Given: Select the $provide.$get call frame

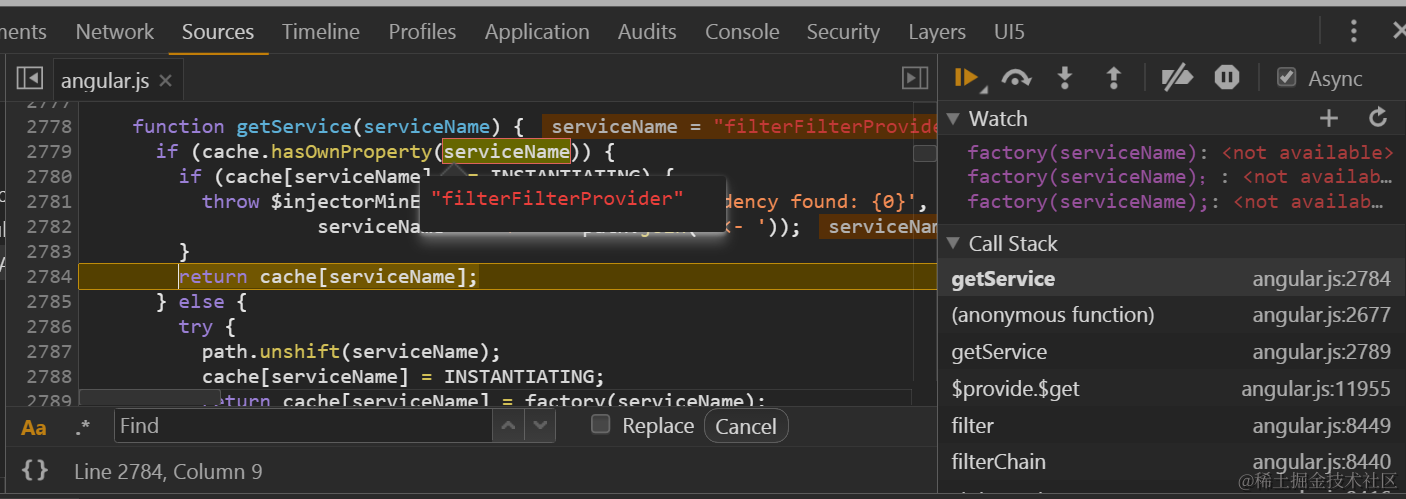Looking at the screenshot, I should coord(1171,389).
